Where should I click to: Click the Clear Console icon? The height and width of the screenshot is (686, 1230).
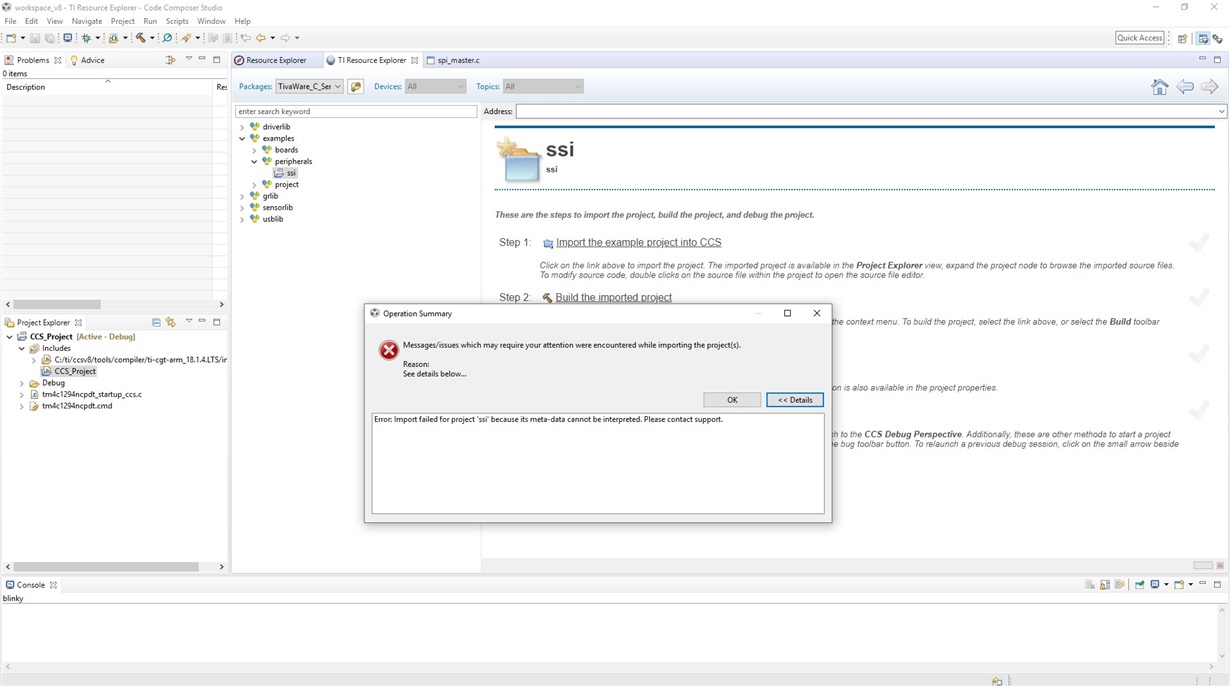[x=1090, y=585]
